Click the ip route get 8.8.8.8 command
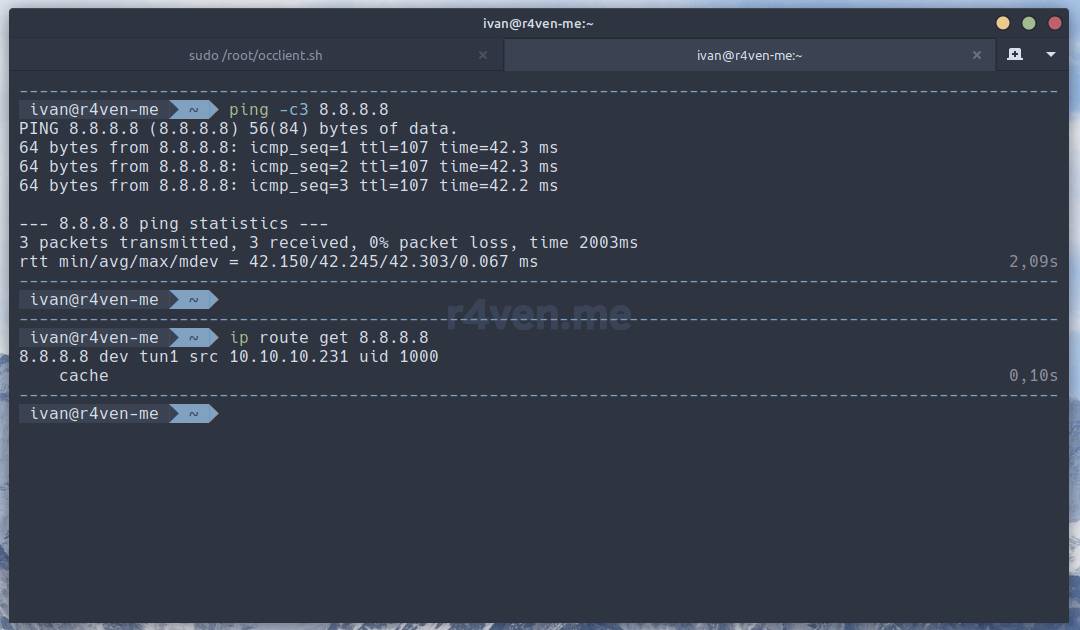1080x630 pixels. [x=328, y=338]
